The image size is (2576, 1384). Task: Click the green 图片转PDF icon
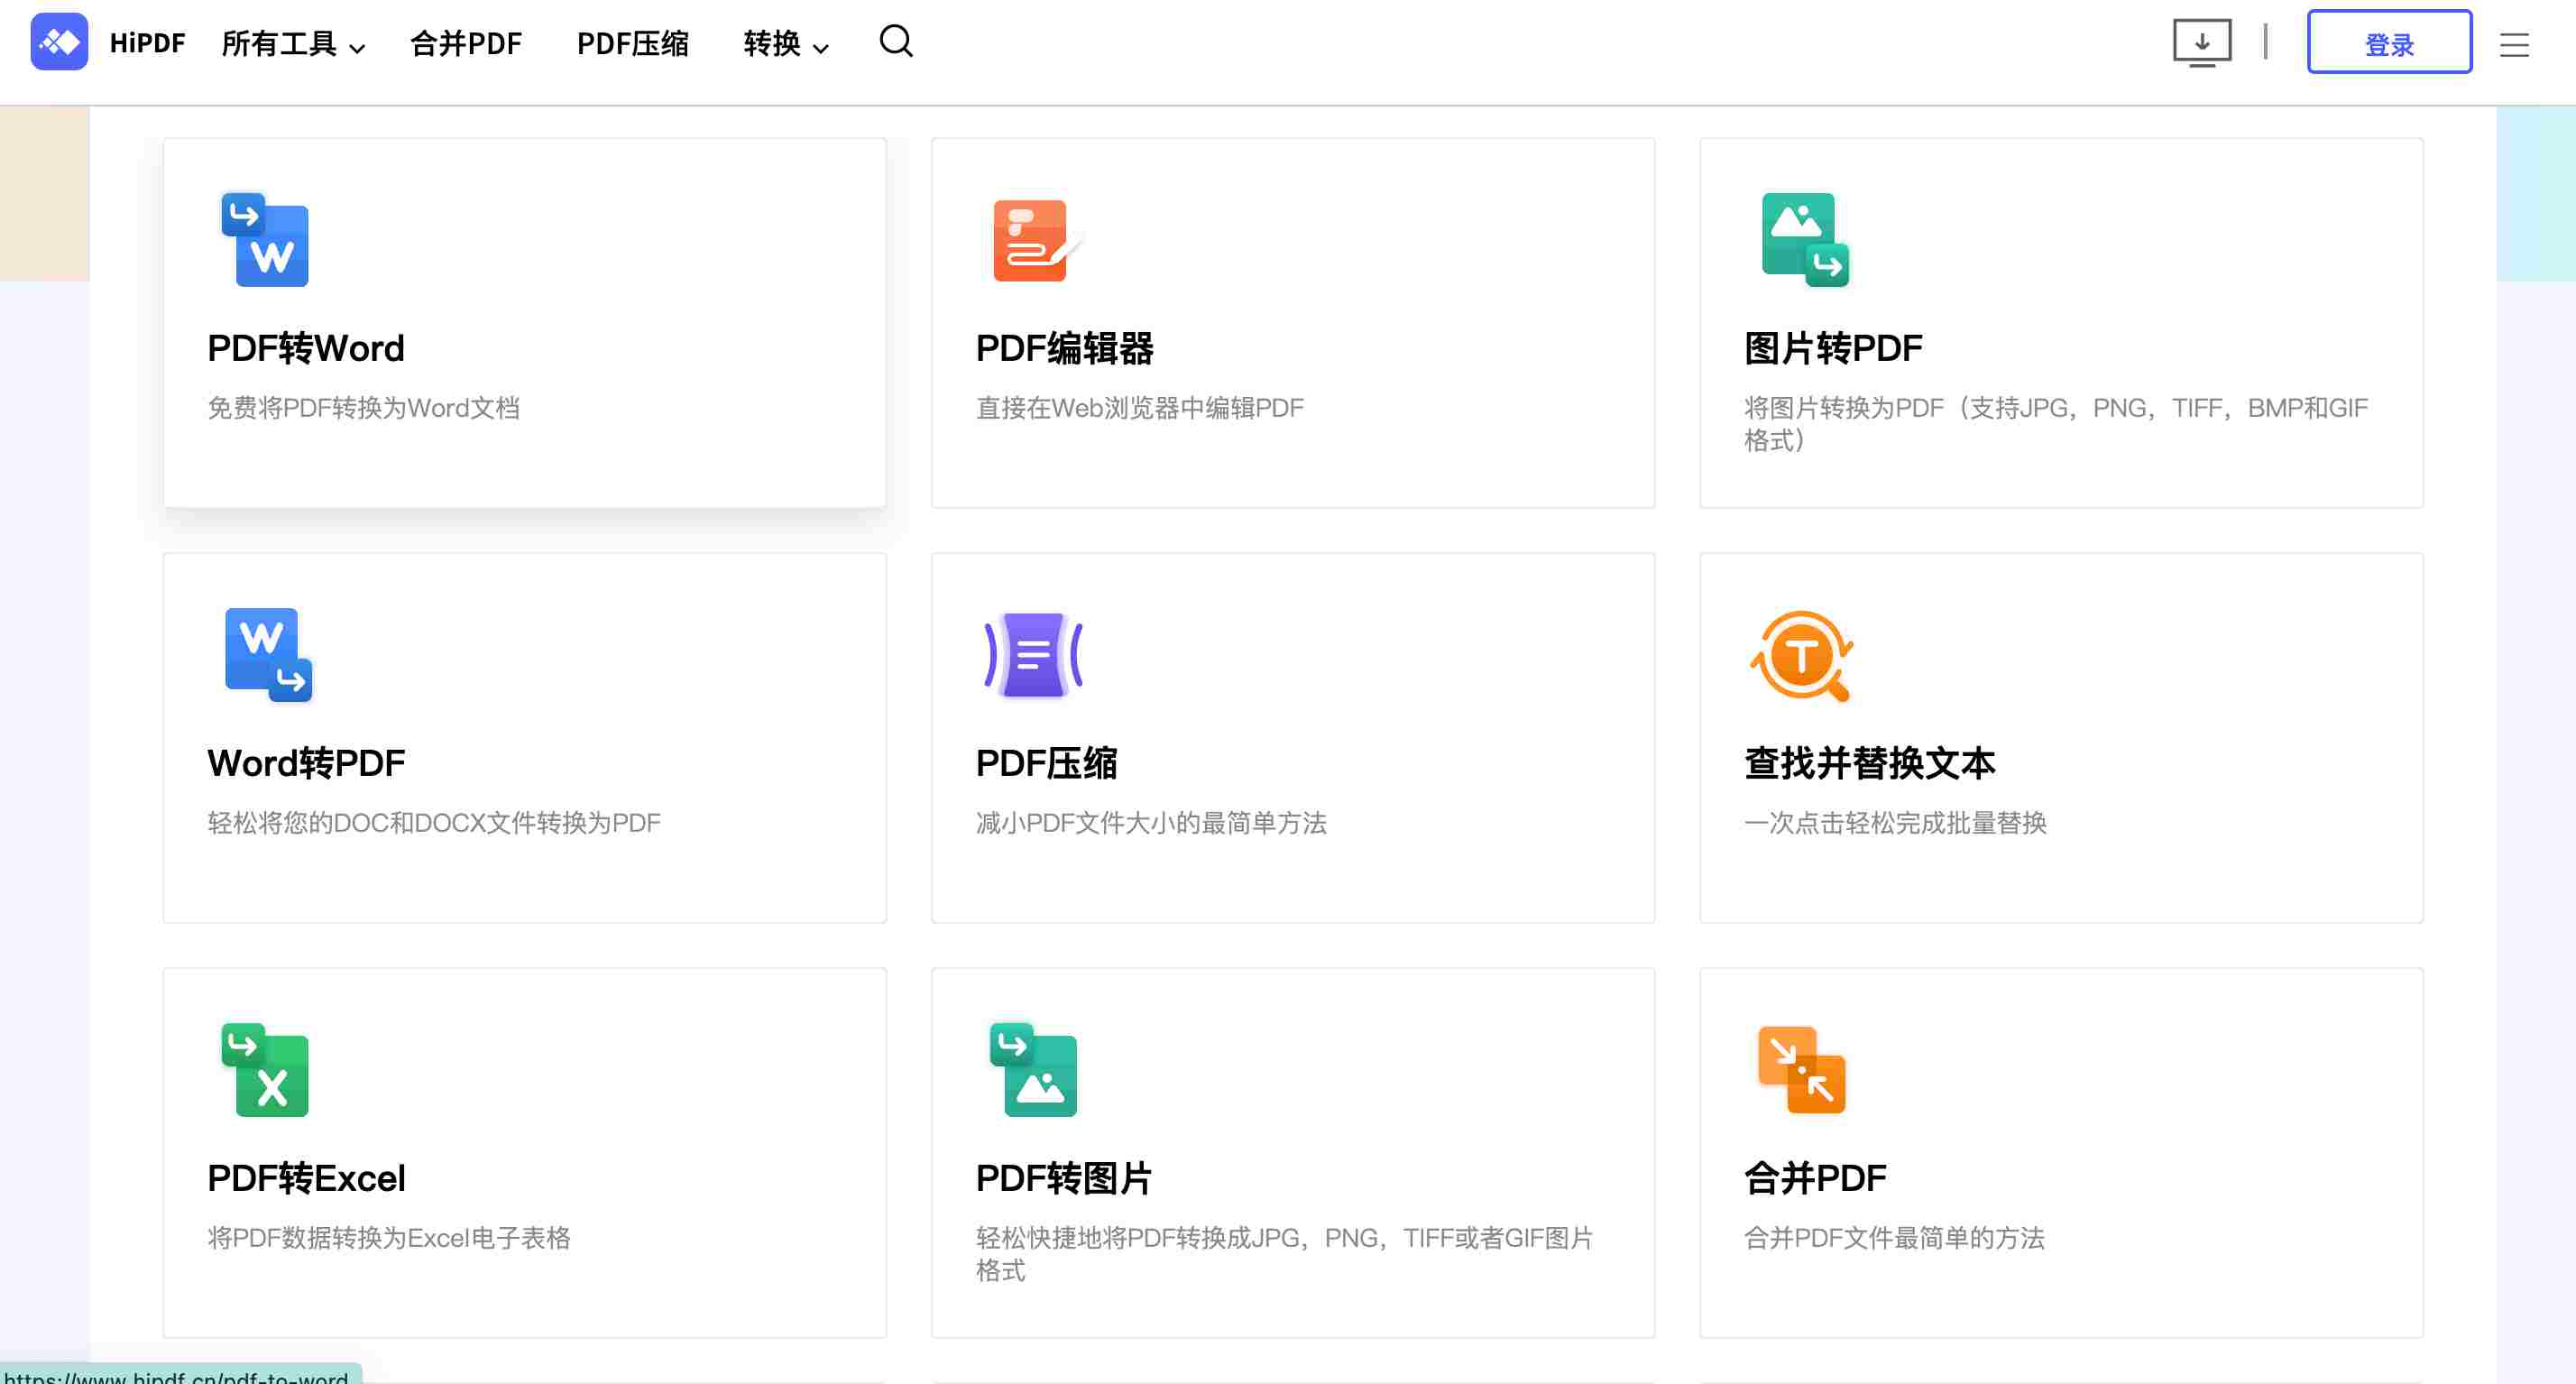tap(1804, 240)
